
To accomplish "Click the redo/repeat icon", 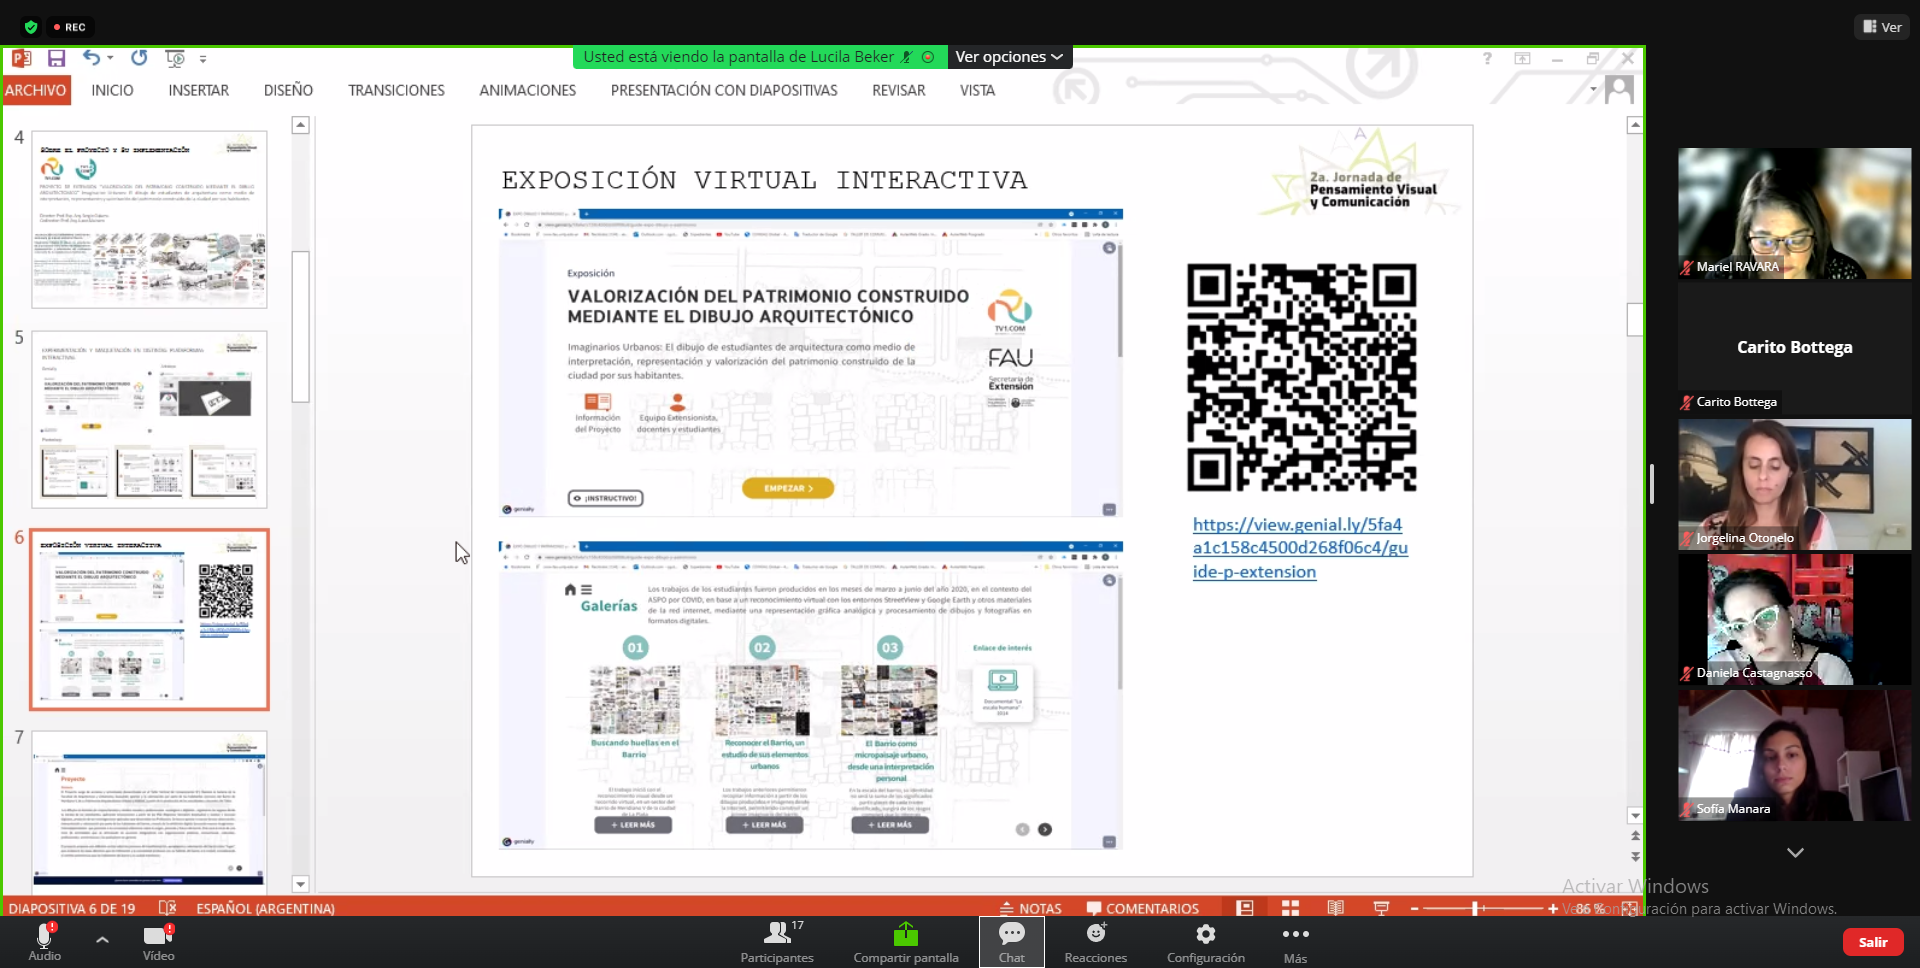I will pyautogui.click(x=139, y=58).
